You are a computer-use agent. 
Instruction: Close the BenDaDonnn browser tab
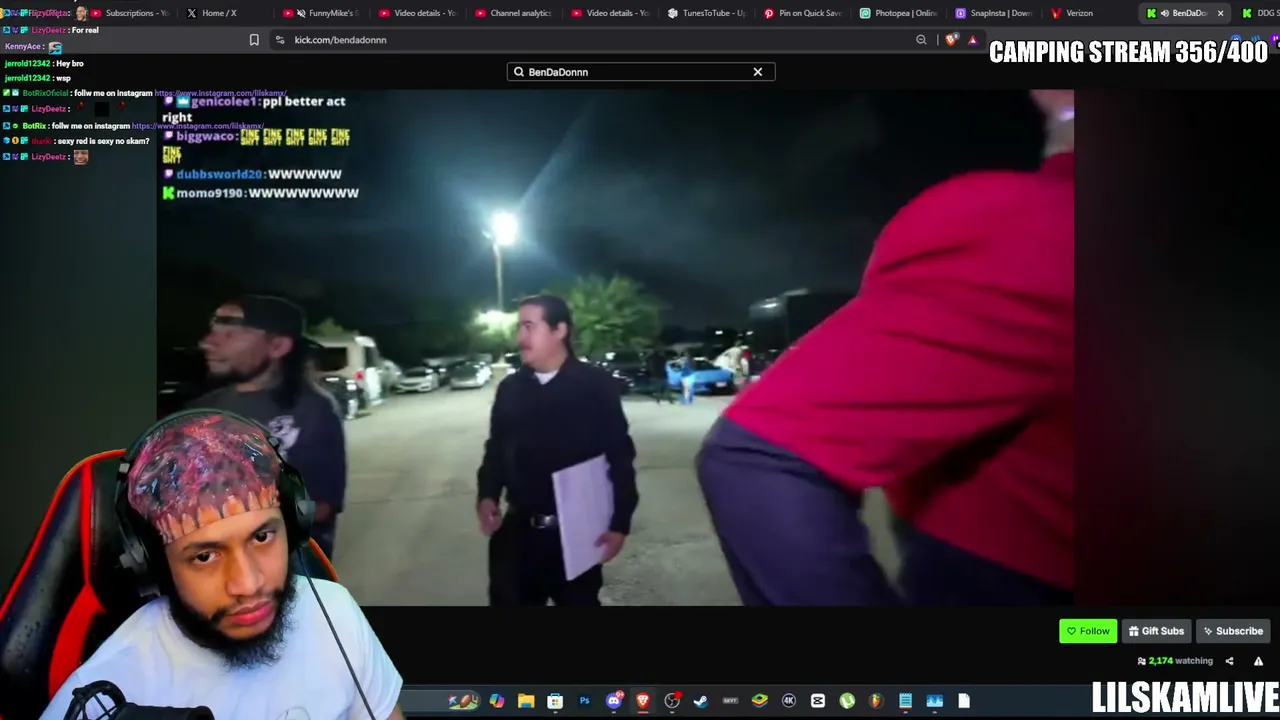1220,13
